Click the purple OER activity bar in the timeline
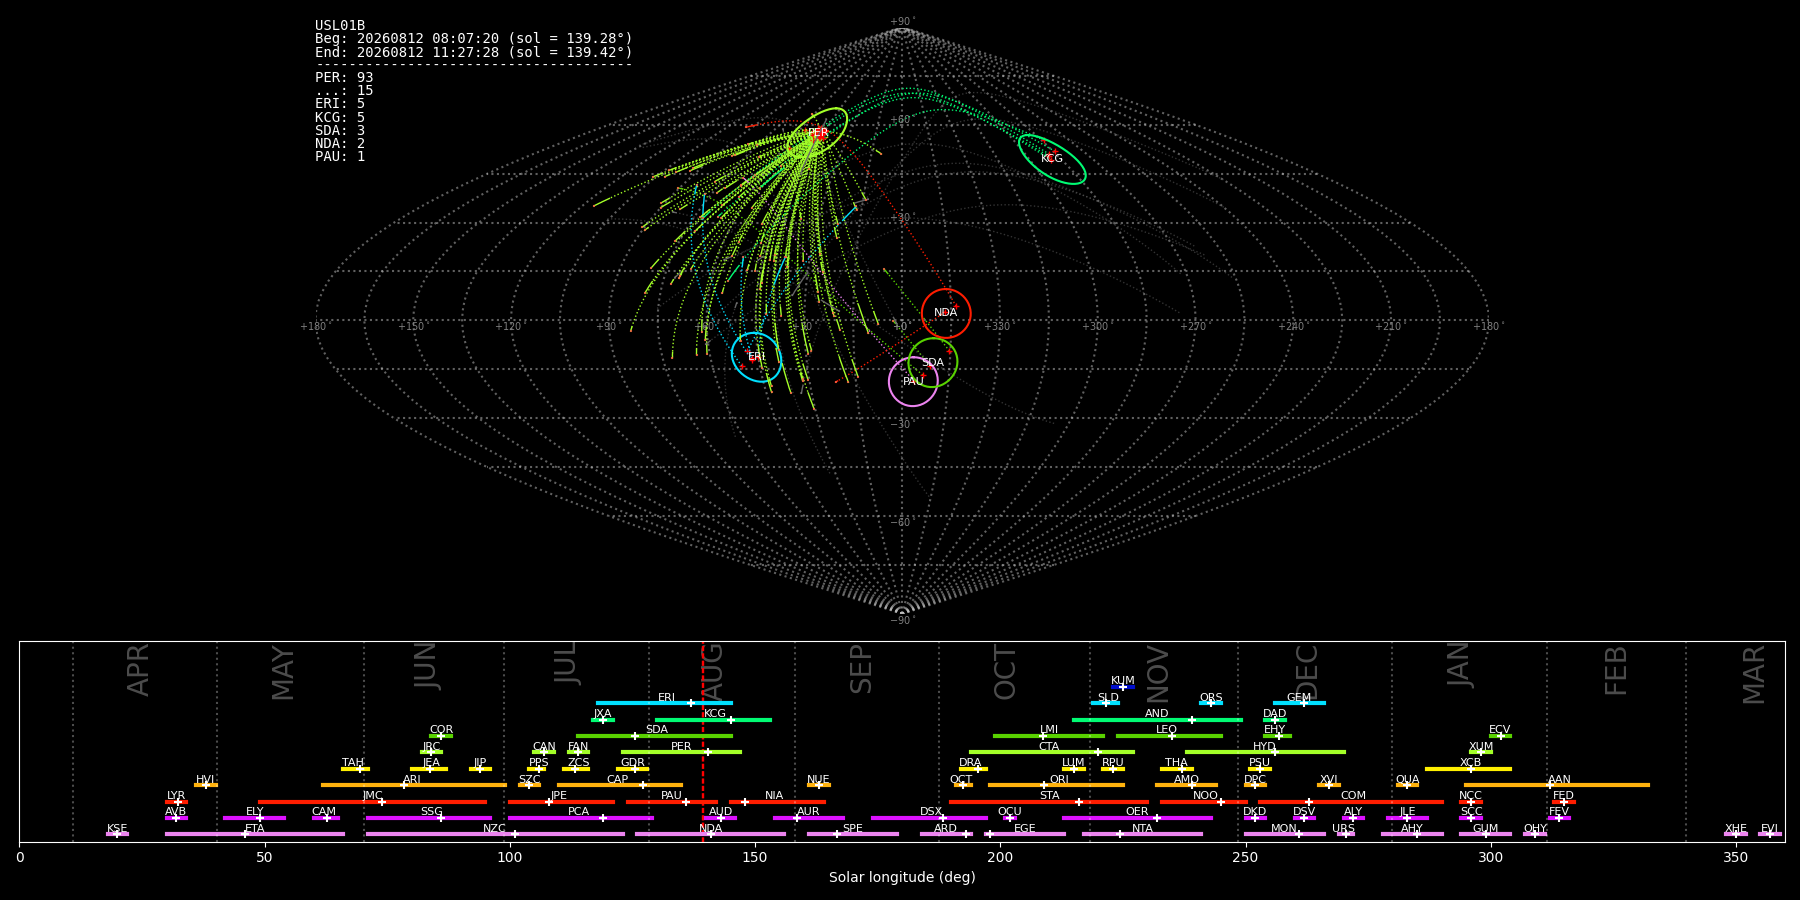This screenshot has width=1800, height=900. [1137, 818]
